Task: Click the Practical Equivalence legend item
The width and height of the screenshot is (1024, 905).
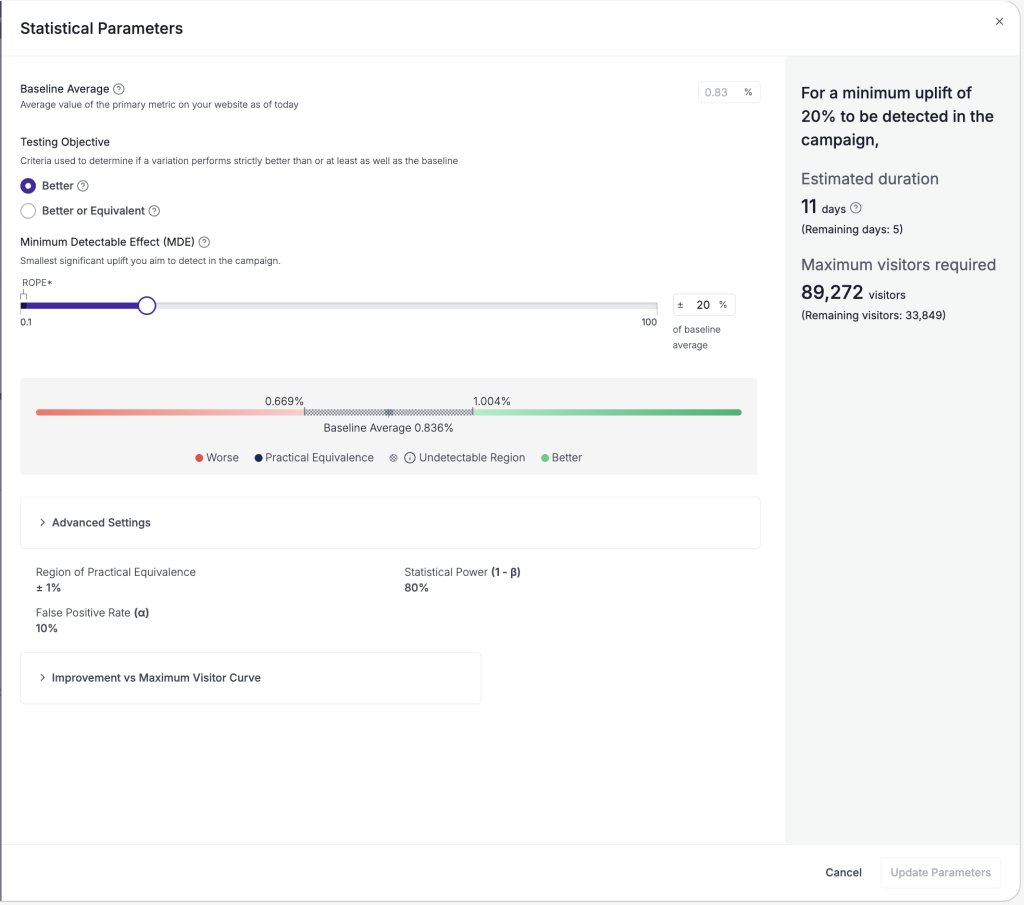Action: (x=314, y=458)
